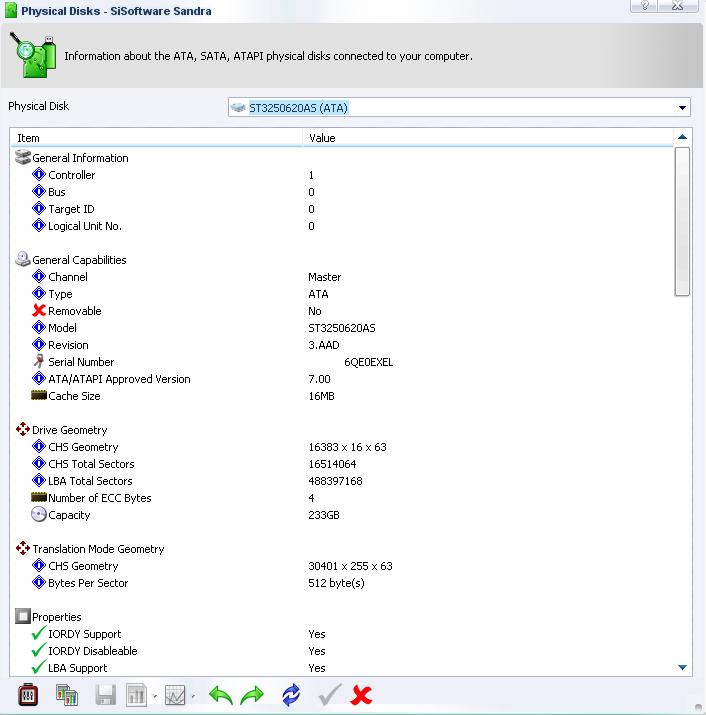Click the scroll down arrow of the list

coord(682,667)
